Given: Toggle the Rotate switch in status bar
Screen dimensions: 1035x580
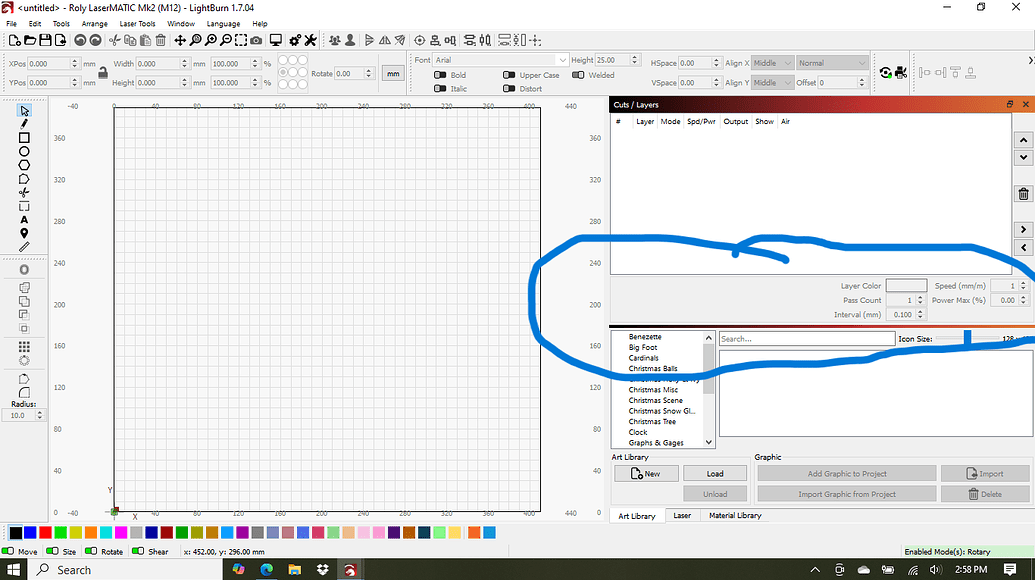Looking at the screenshot, I should pyautogui.click(x=91, y=551).
